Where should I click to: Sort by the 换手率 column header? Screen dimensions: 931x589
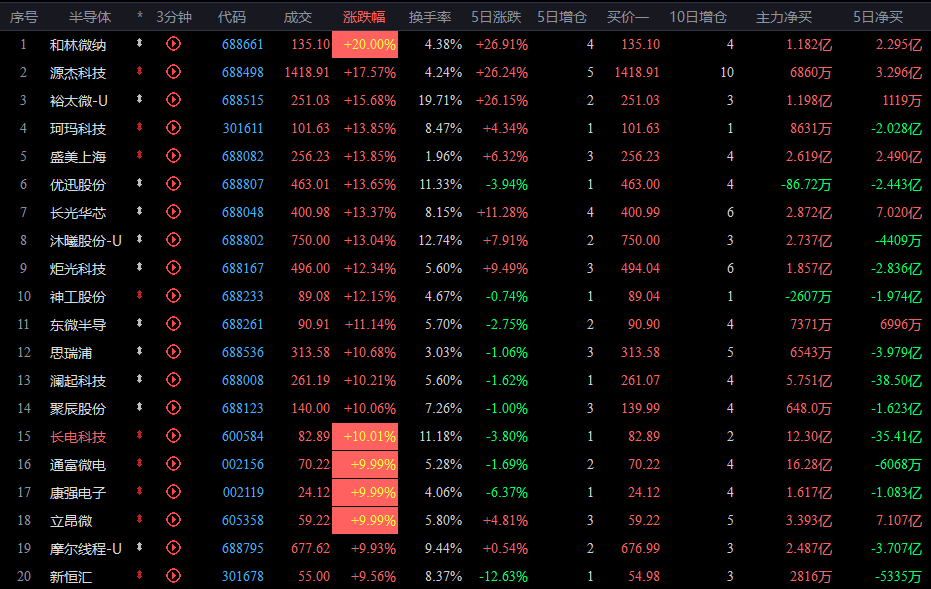(x=430, y=17)
